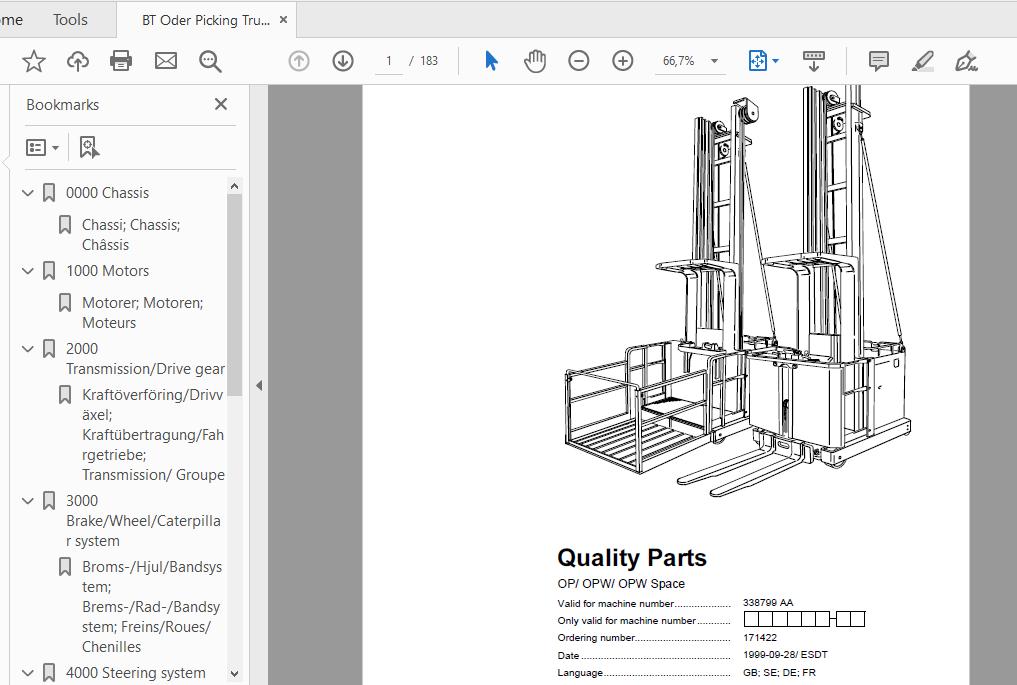Click the envelope email icon
The image size is (1017, 685).
(166, 61)
